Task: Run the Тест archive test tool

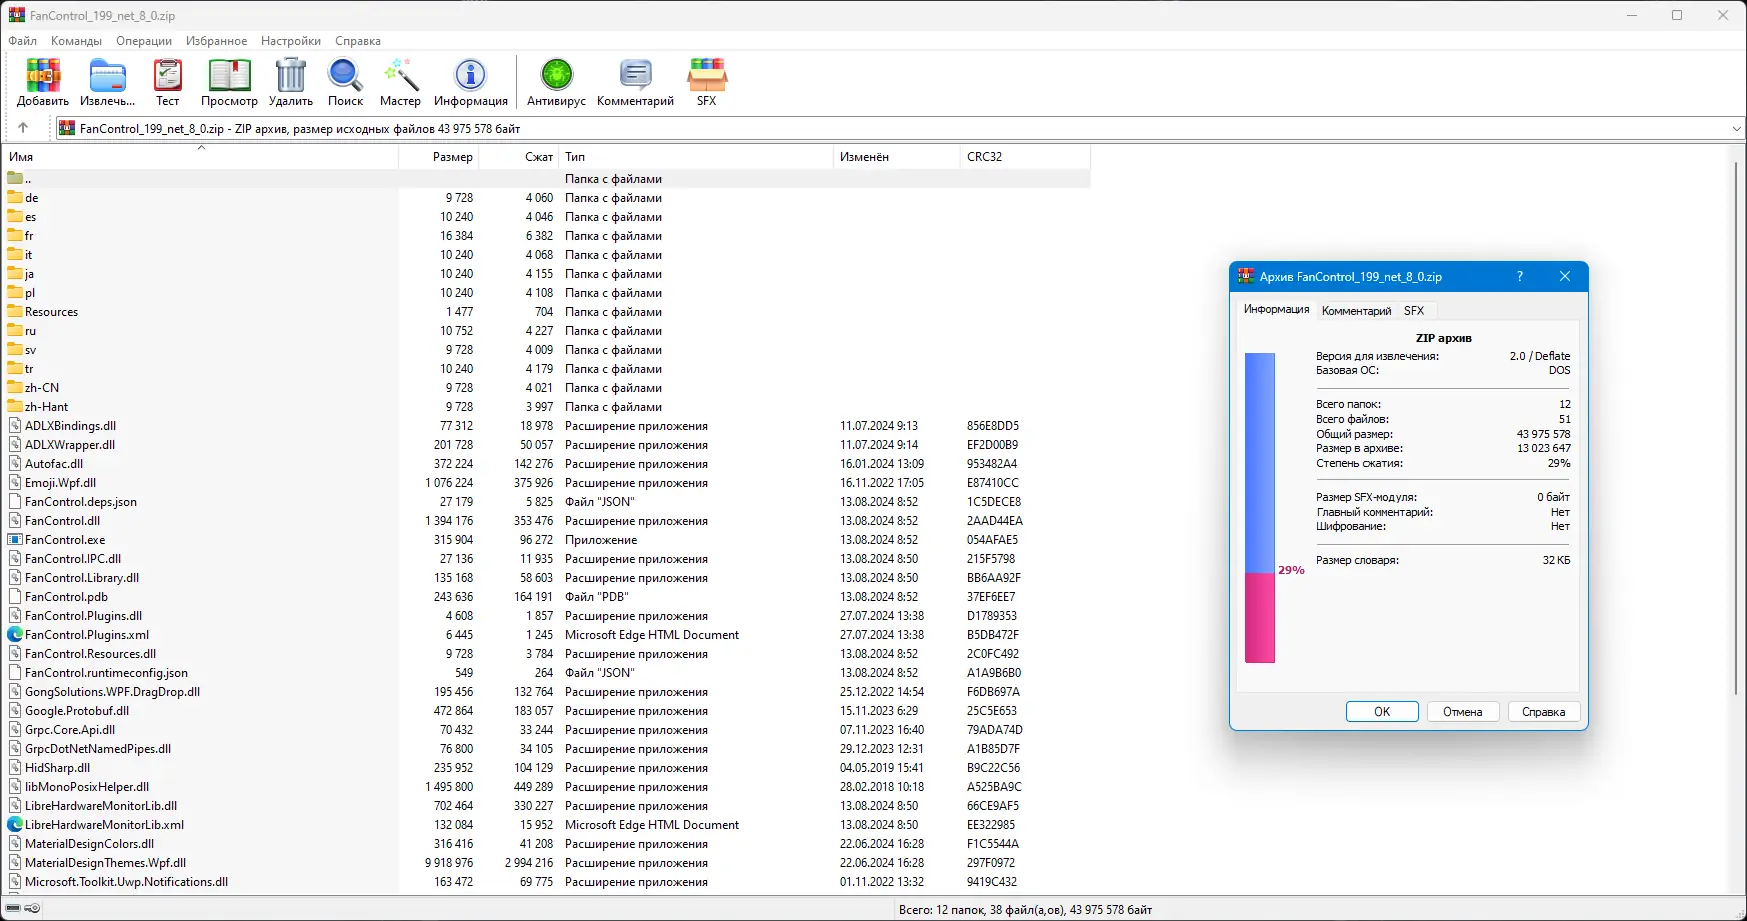Action: 168,82
